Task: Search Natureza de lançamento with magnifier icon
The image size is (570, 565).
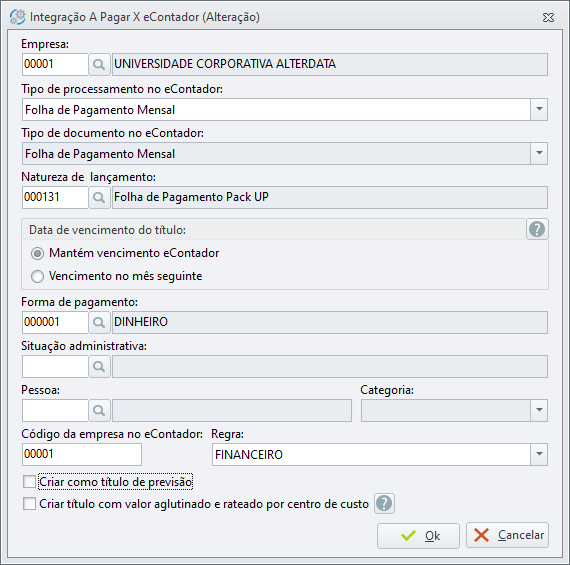Action: click(x=99, y=197)
